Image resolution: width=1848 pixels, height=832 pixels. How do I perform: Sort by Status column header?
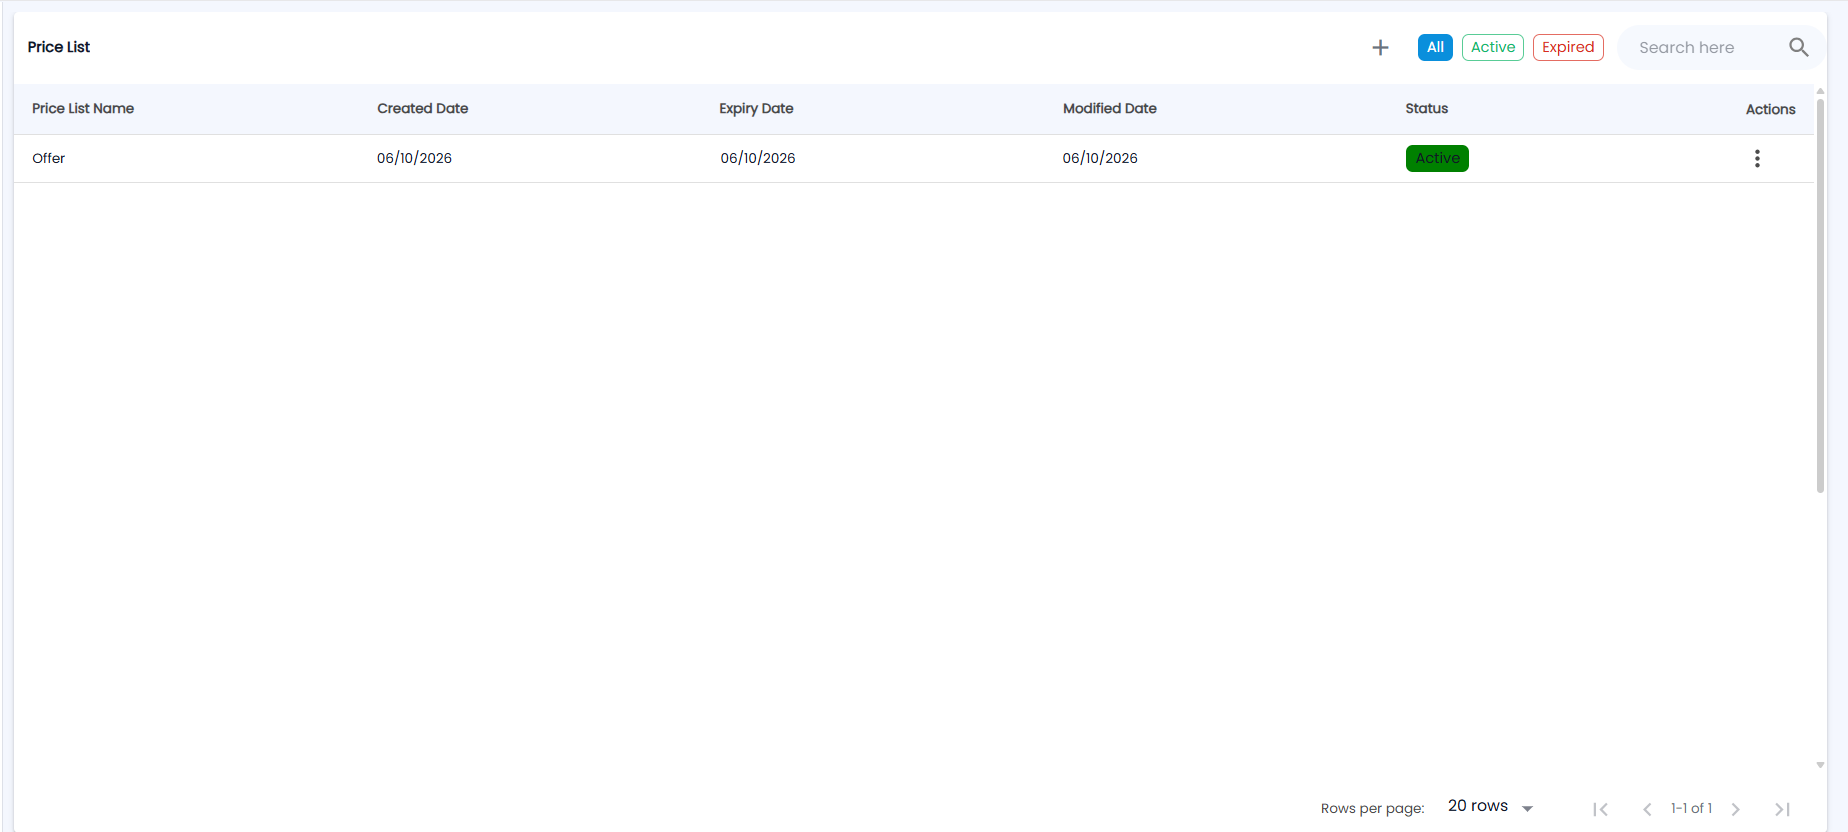[x=1426, y=108]
